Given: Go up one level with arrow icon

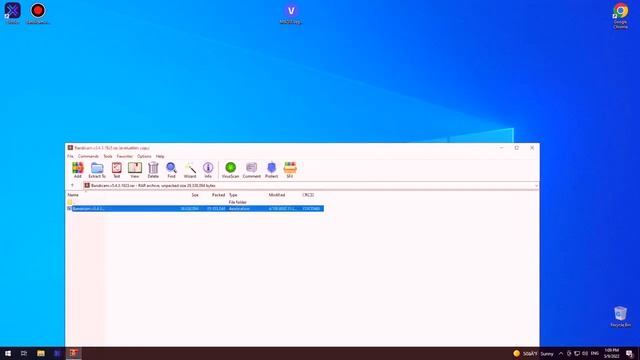Looking at the screenshot, I should pyautogui.click(x=72, y=185).
